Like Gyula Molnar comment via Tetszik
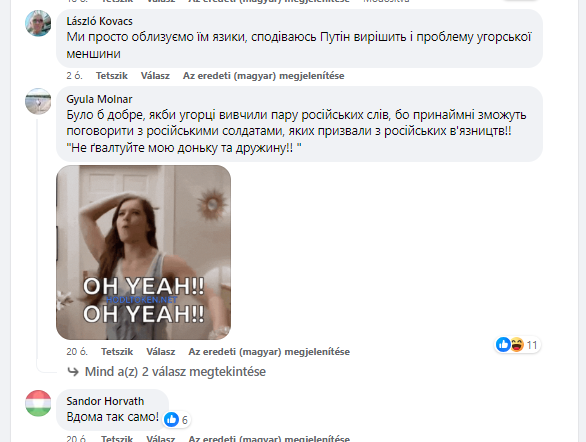Viewport: 586px width, 442px height. point(117,352)
